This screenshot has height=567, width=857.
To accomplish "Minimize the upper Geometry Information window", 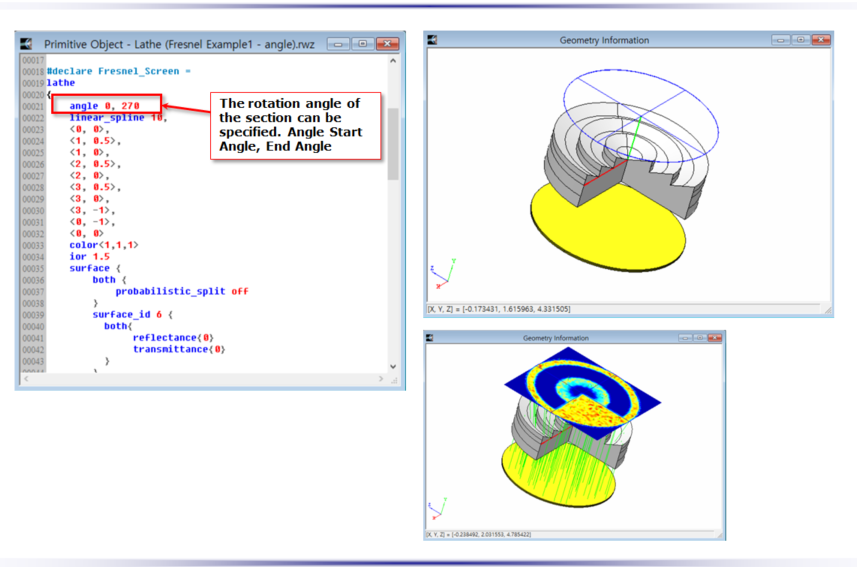I will [779, 40].
